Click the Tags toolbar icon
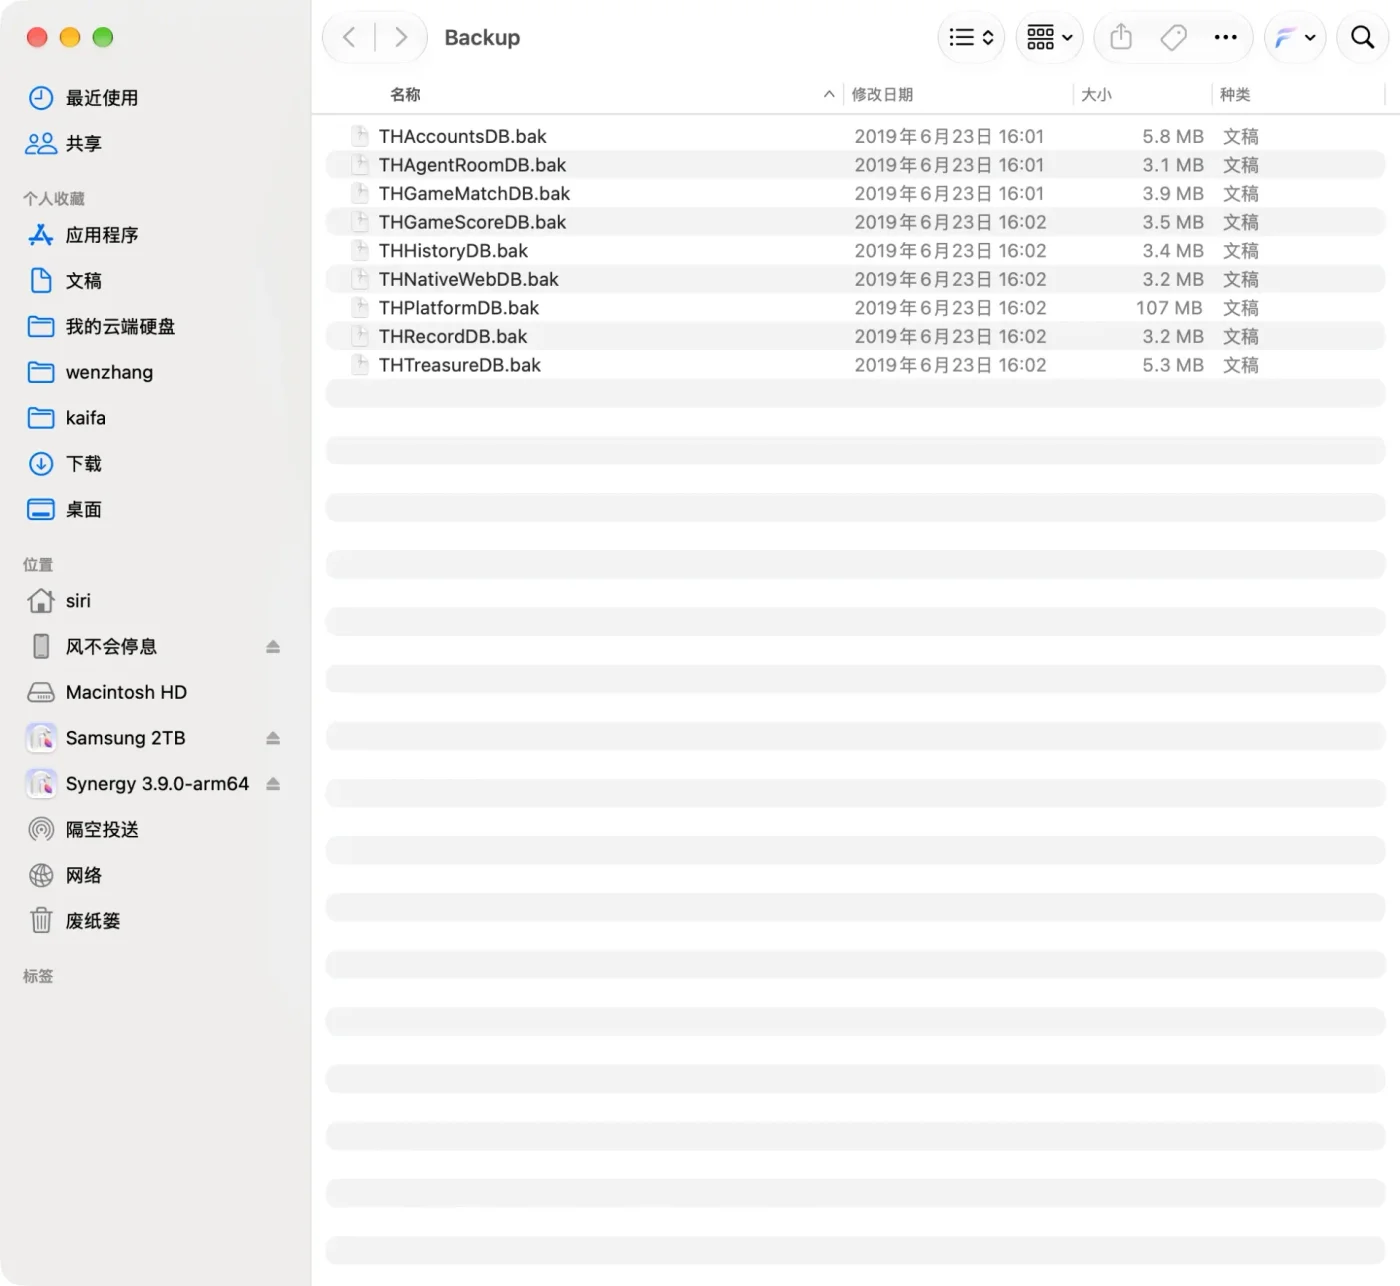The height and width of the screenshot is (1286, 1400). point(1173,38)
